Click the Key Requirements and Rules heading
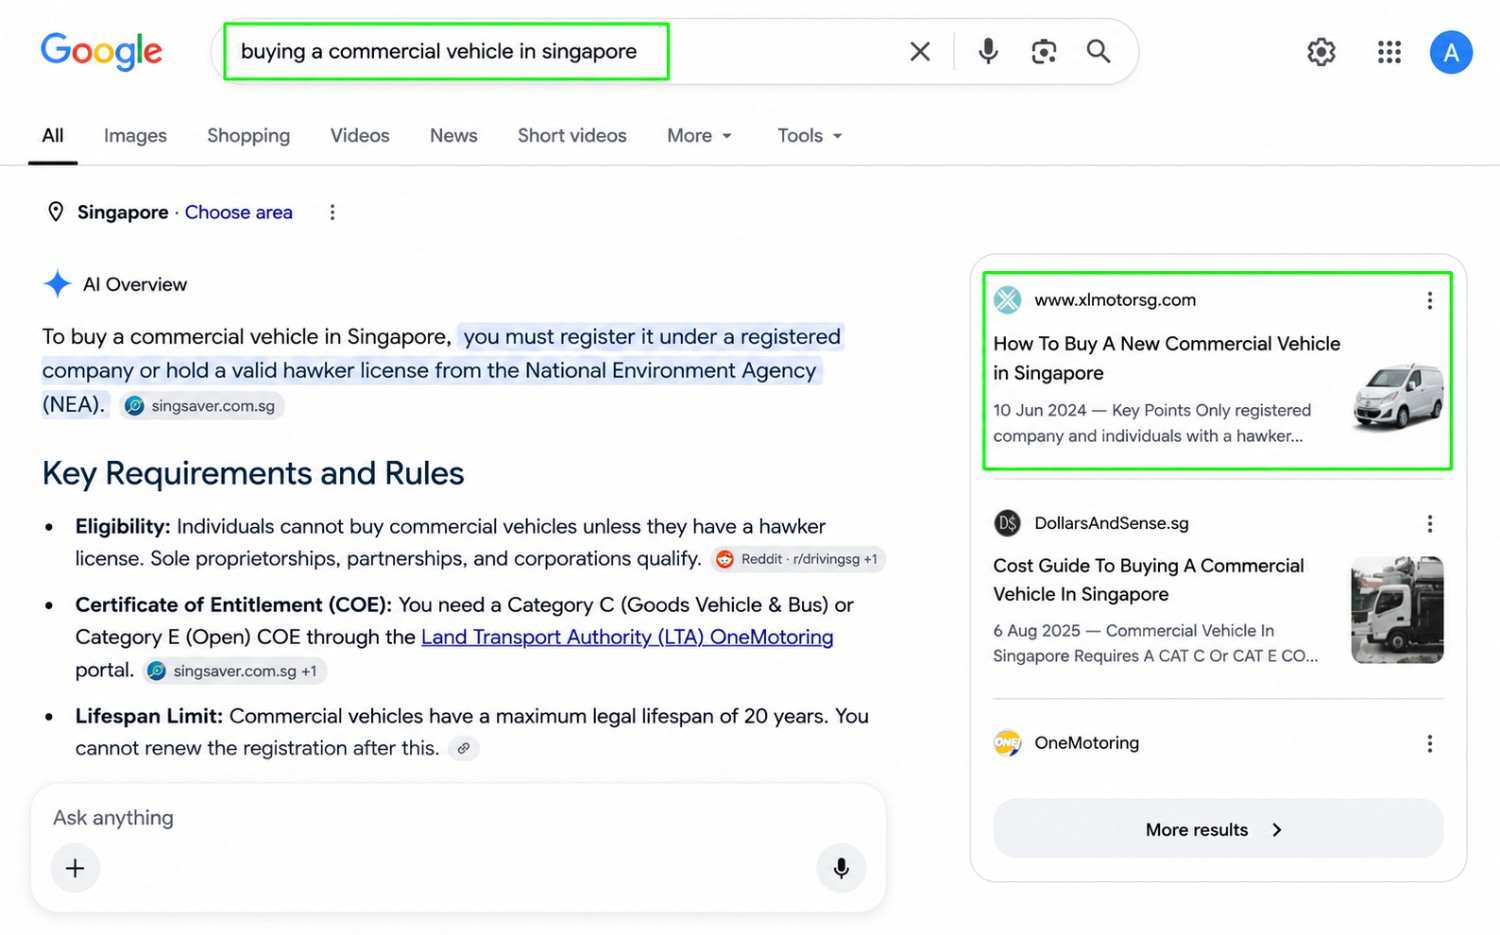The height and width of the screenshot is (935, 1500). click(x=253, y=473)
